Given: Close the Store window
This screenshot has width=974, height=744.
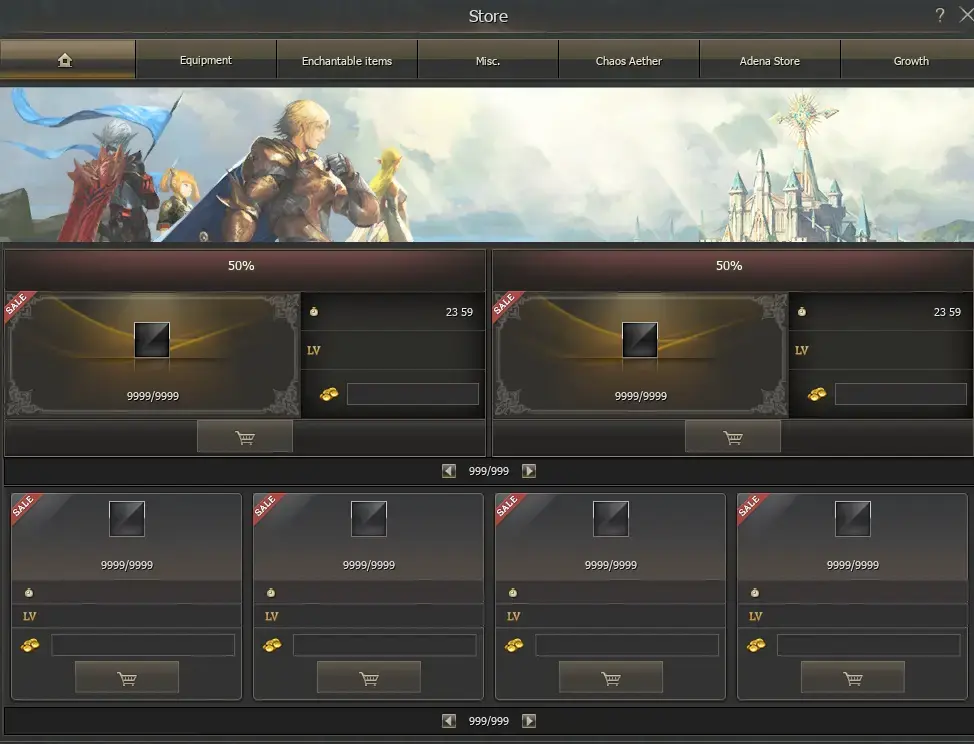Looking at the screenshot, I should click(966, 15).
